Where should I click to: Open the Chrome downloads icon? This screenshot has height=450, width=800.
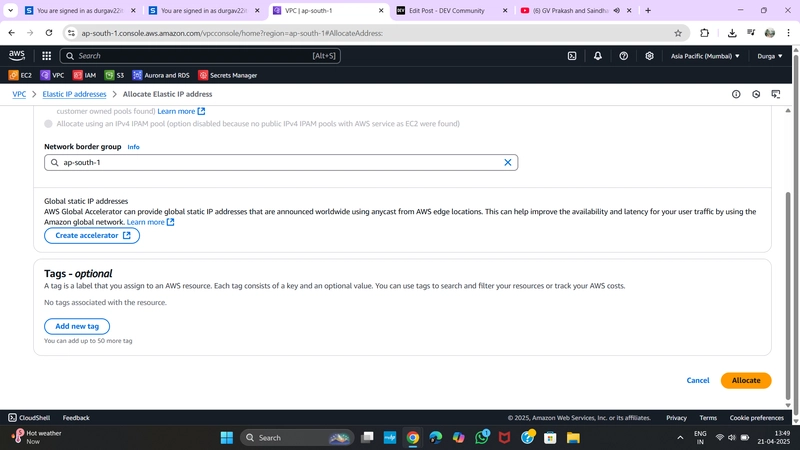[x=732, y=33]
